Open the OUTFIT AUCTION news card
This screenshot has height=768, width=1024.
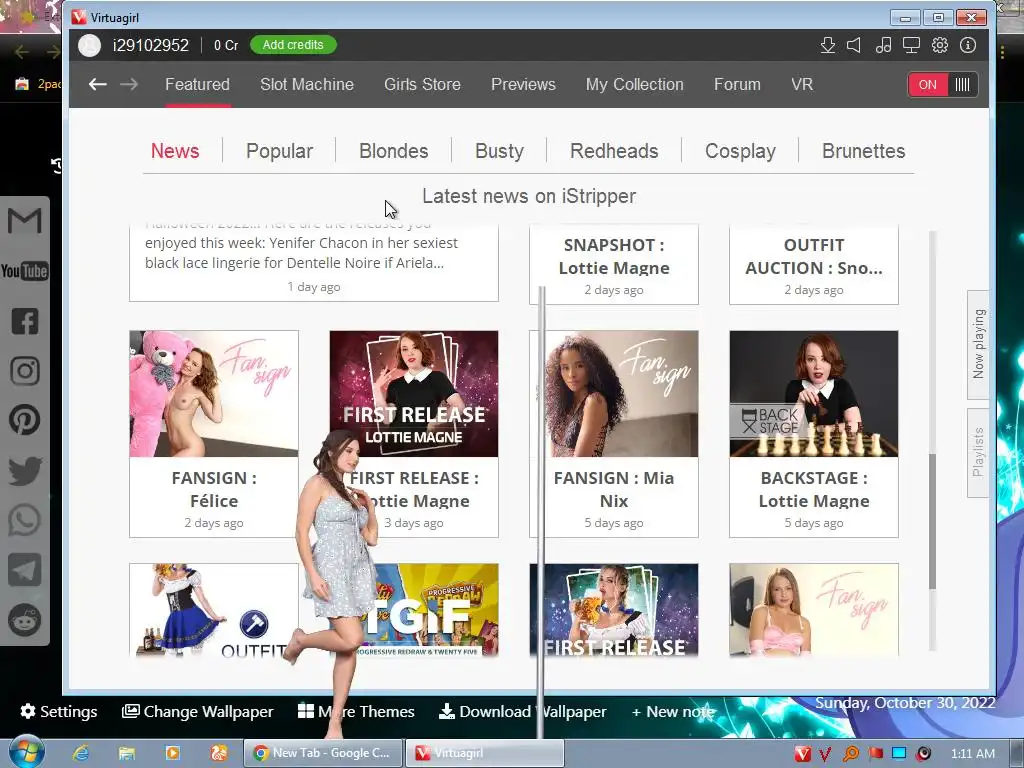click(x=814, y=264)
